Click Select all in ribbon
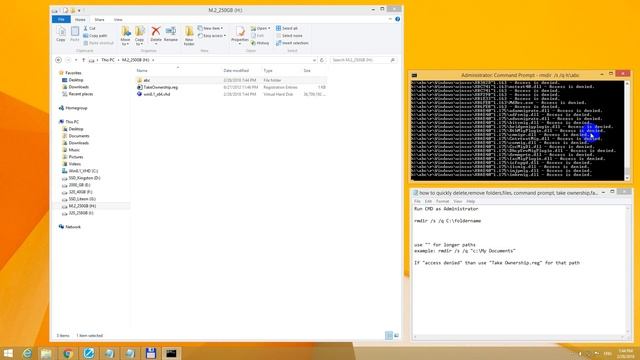The image size is (640, 360). click(x=287, y=28)
